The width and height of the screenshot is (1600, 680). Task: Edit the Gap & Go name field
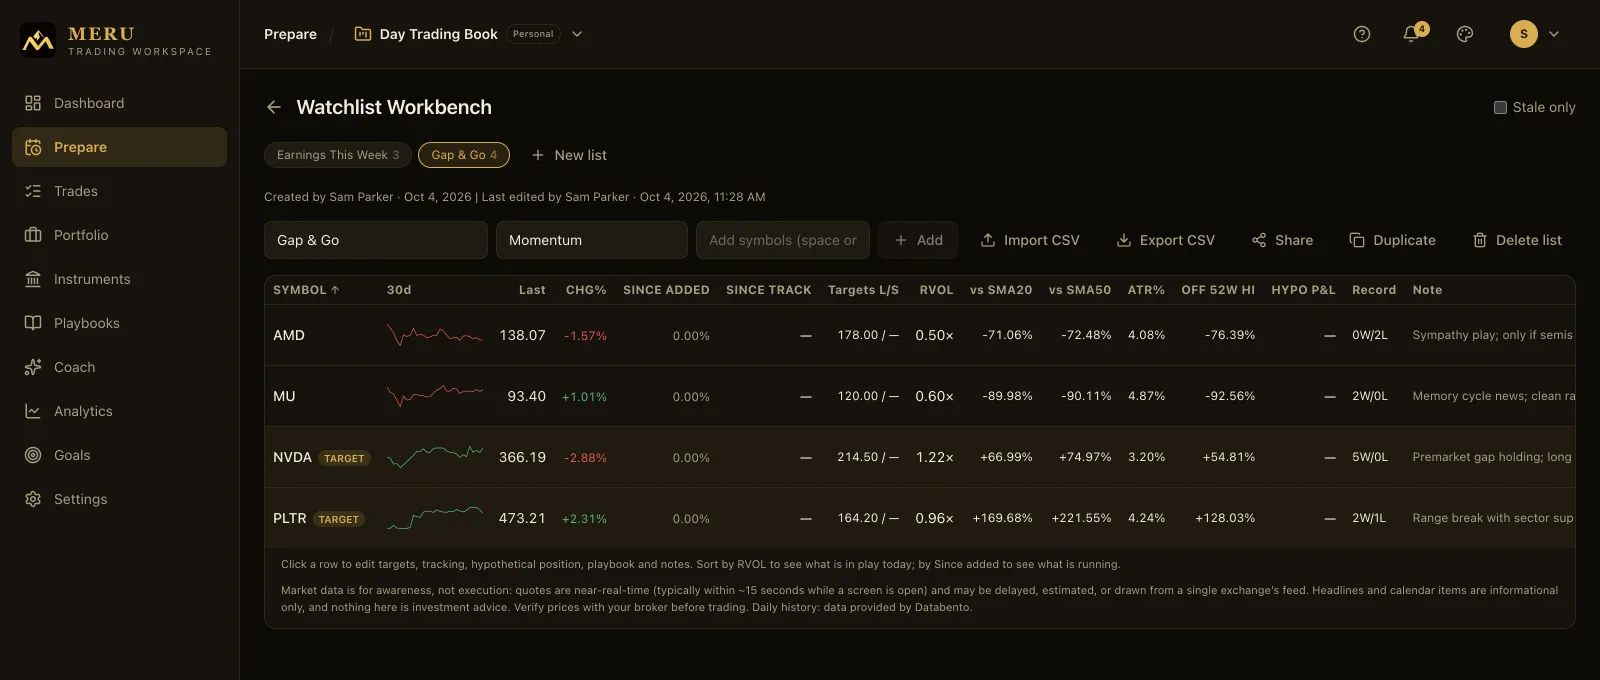pos(376,240)
